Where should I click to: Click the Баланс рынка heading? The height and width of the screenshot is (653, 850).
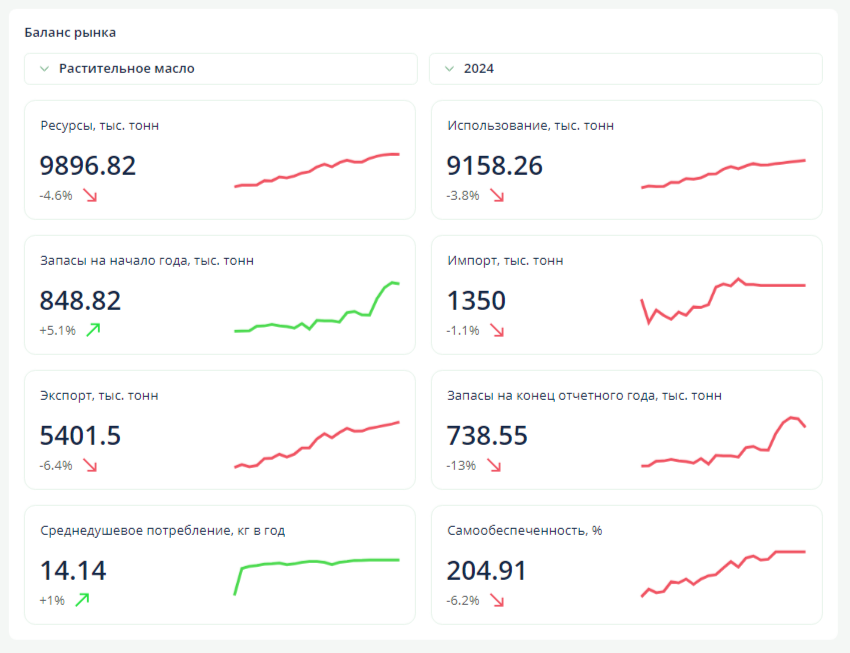point(70,33)
